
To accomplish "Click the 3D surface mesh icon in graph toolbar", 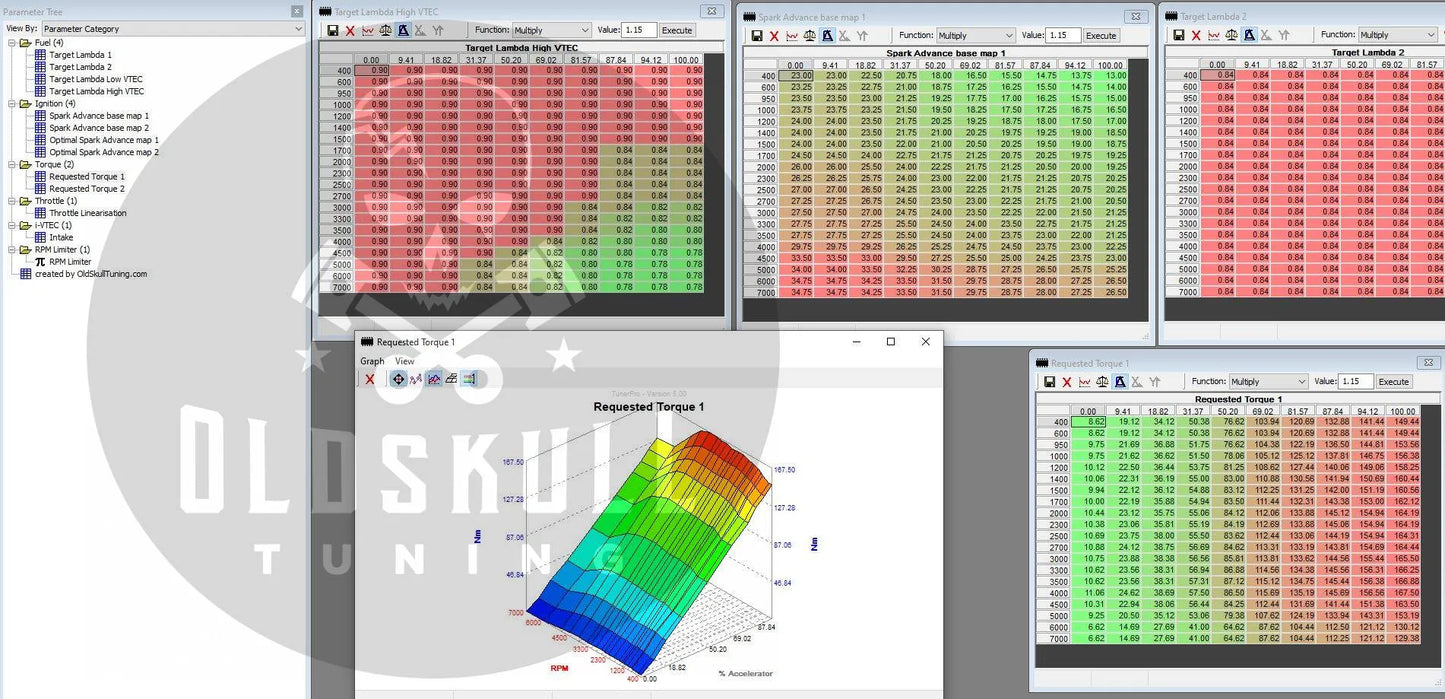I will [452, 379].
